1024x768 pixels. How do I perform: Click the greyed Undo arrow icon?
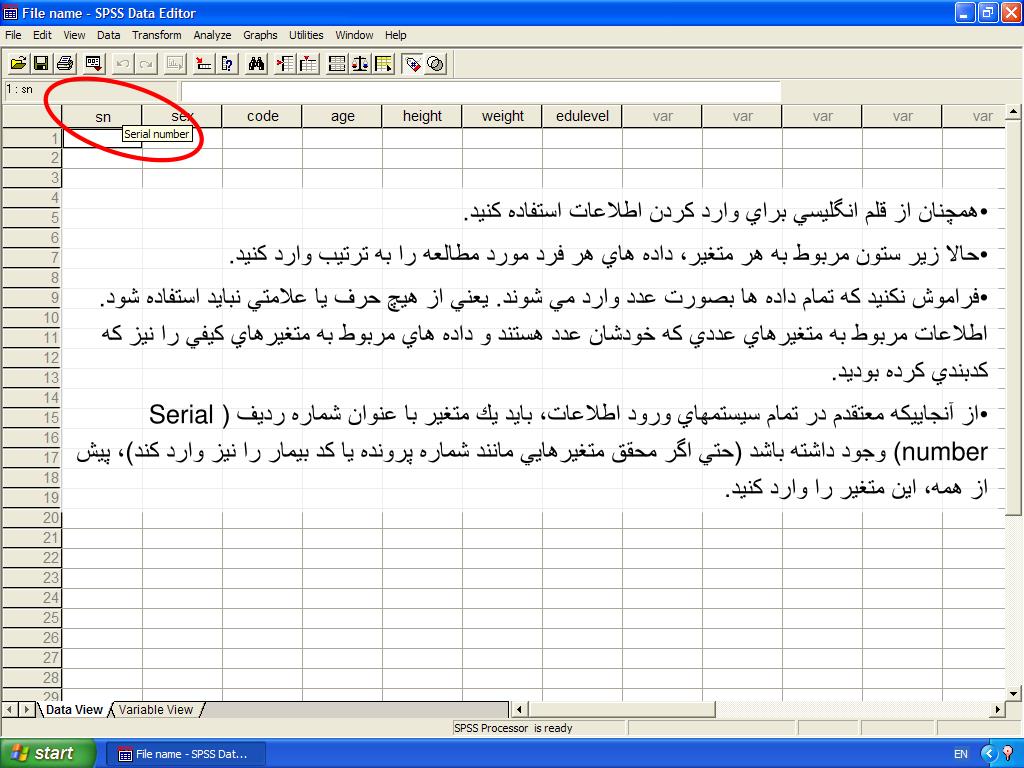[123, 63]
